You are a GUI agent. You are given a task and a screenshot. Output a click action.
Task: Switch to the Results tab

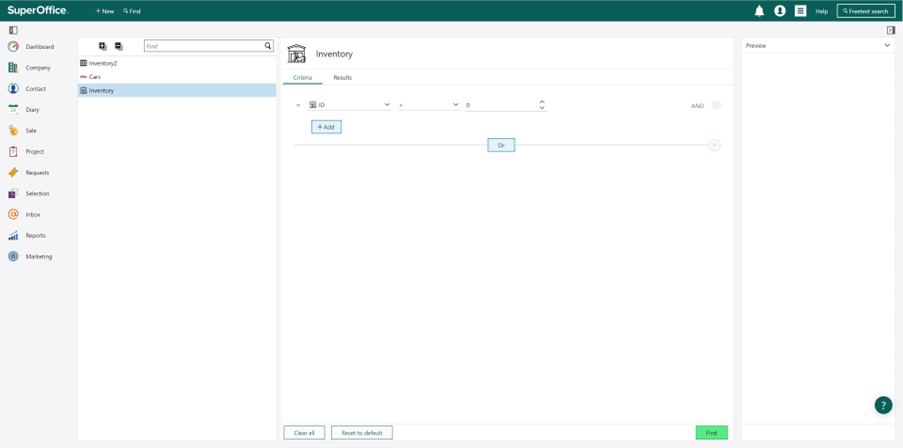click(x=343, y=78)
